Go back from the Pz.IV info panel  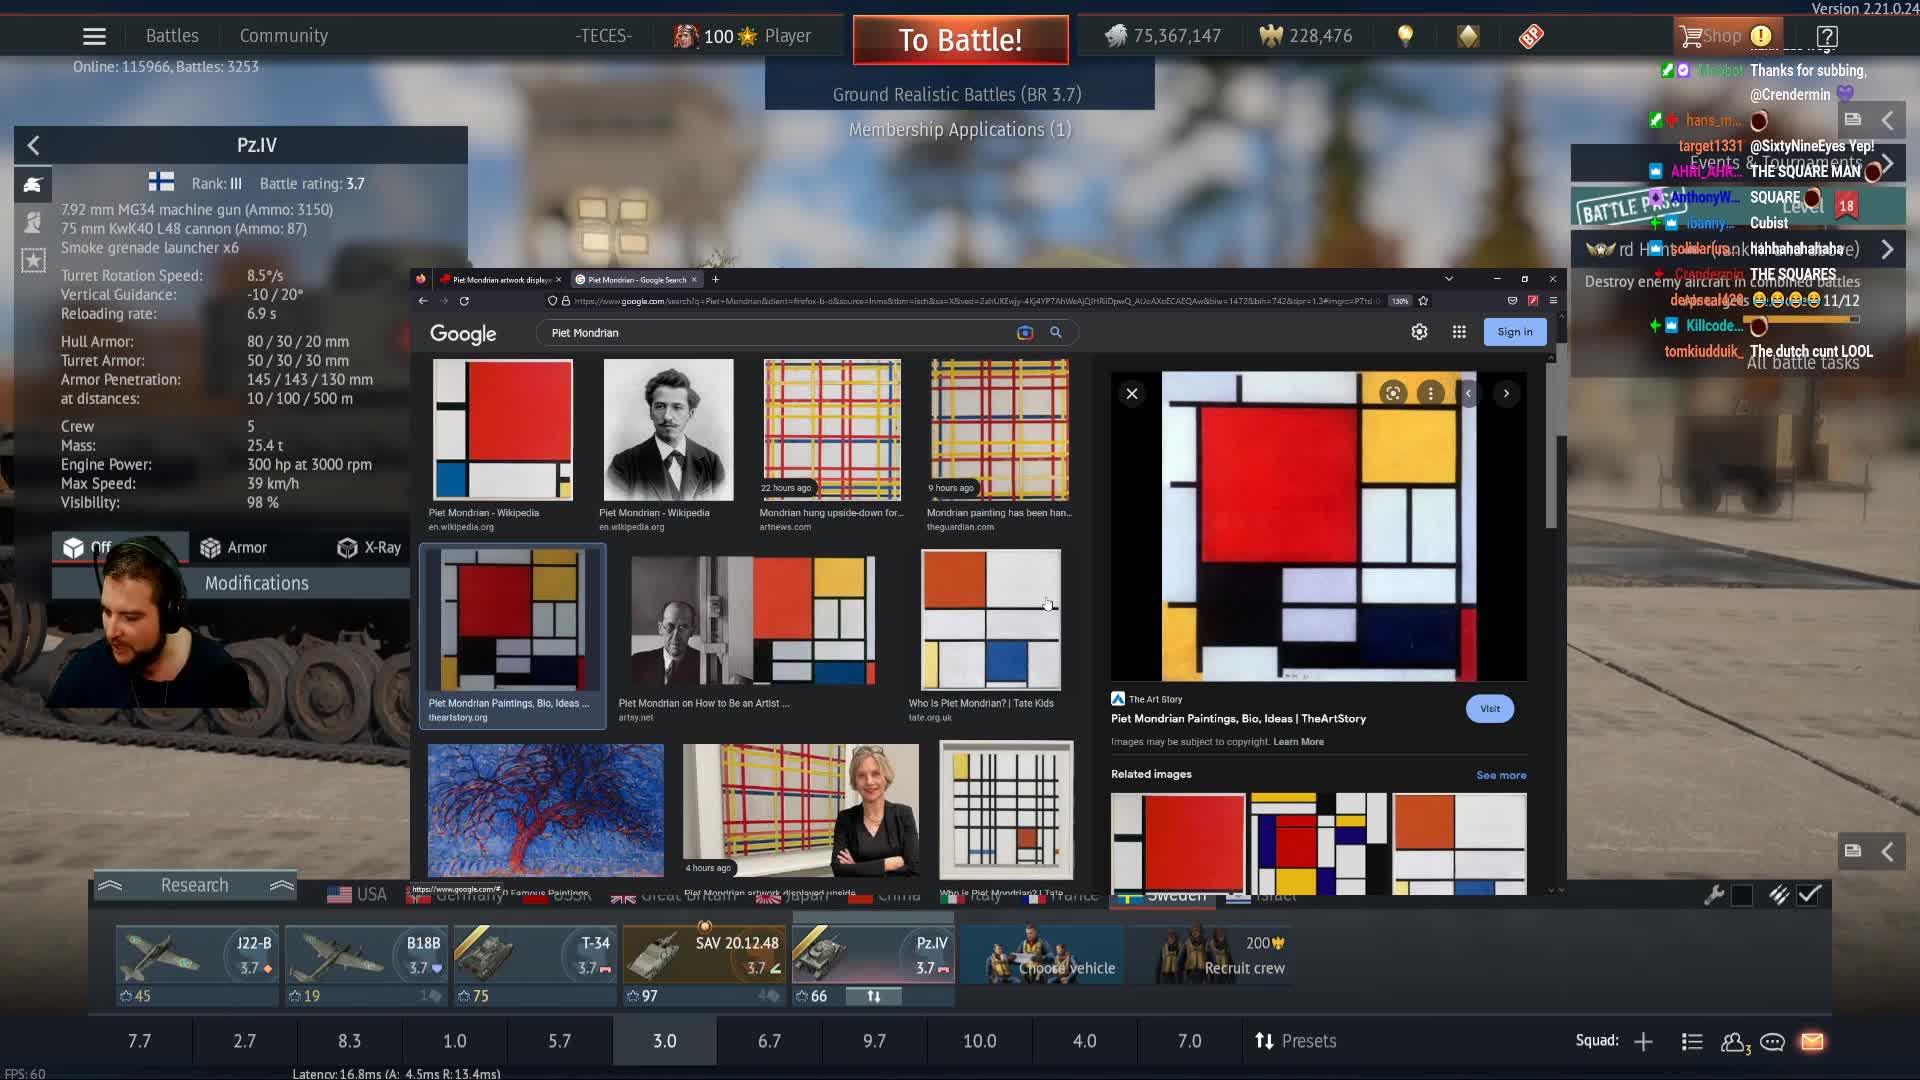34,146
